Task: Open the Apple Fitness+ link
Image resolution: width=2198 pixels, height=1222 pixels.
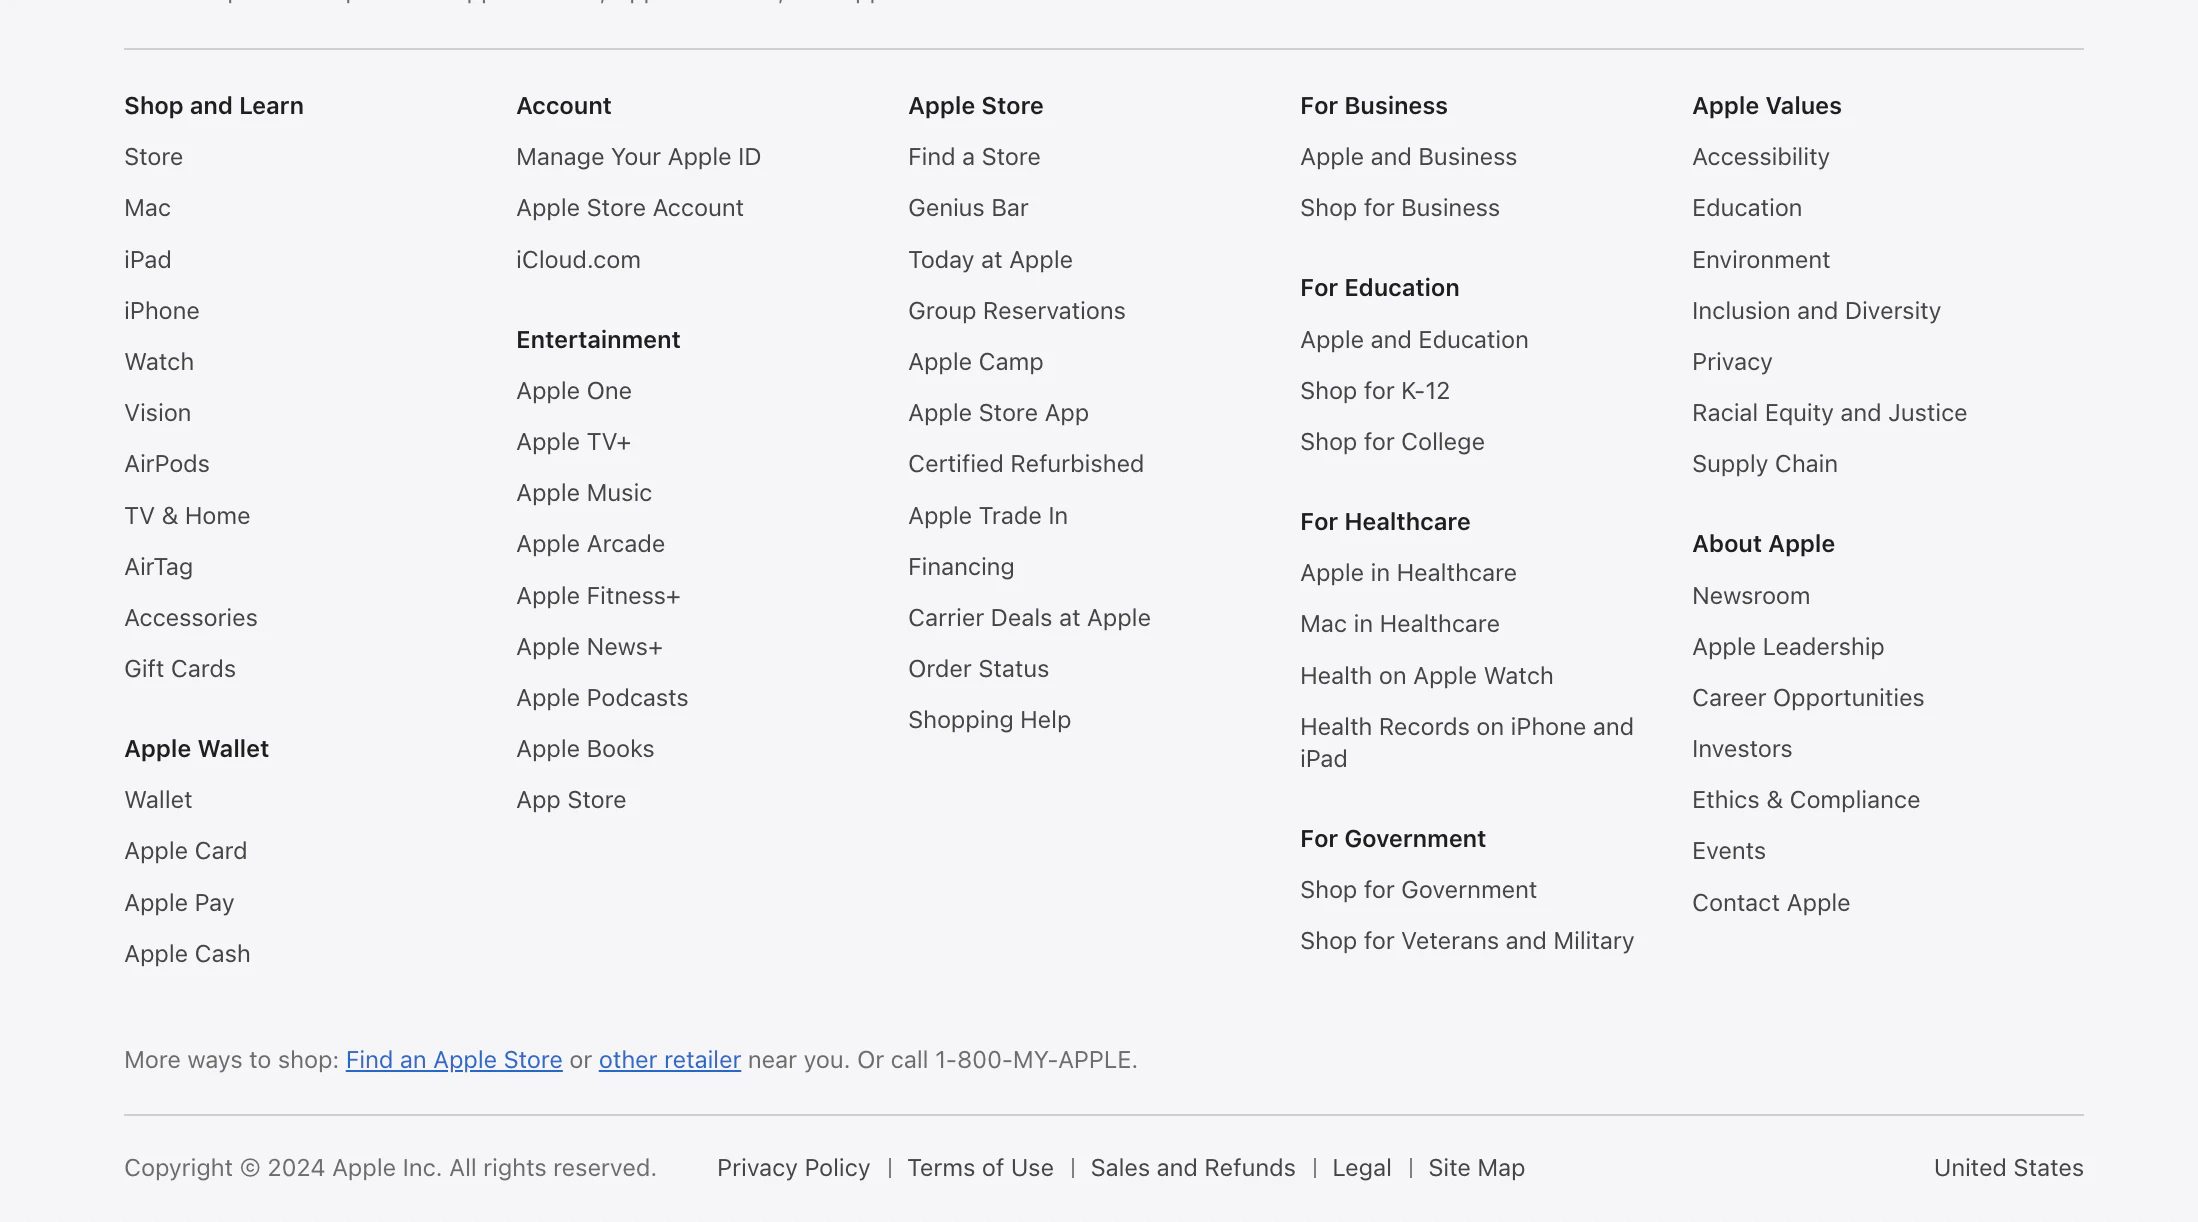Action: pos(598,596)
